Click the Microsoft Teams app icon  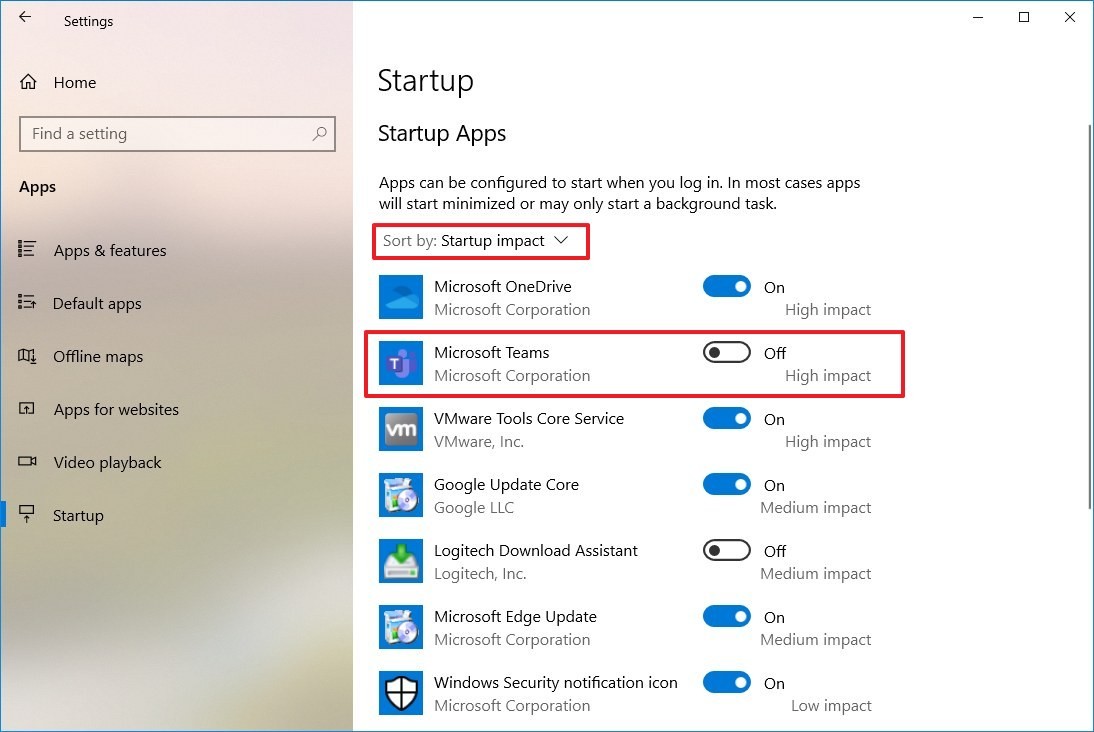coord(400,363)
